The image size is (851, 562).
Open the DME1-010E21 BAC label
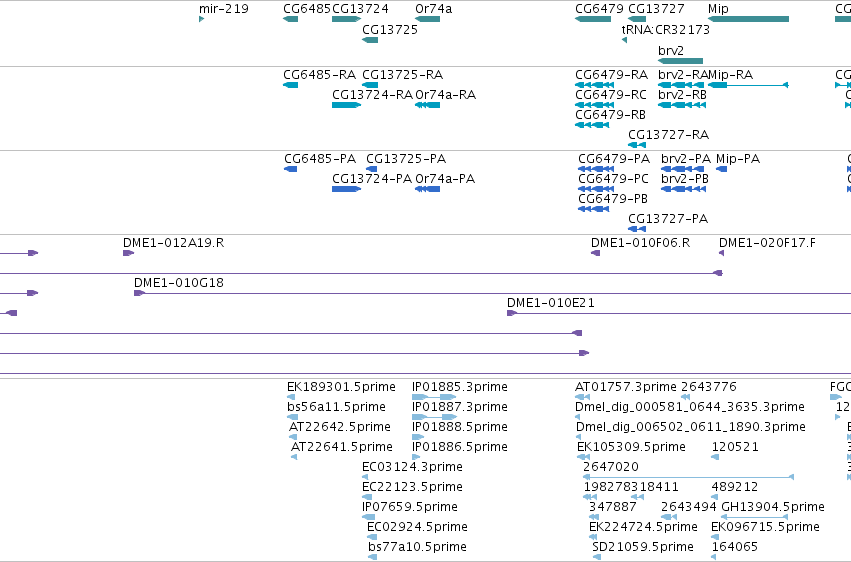pos(551,303)
